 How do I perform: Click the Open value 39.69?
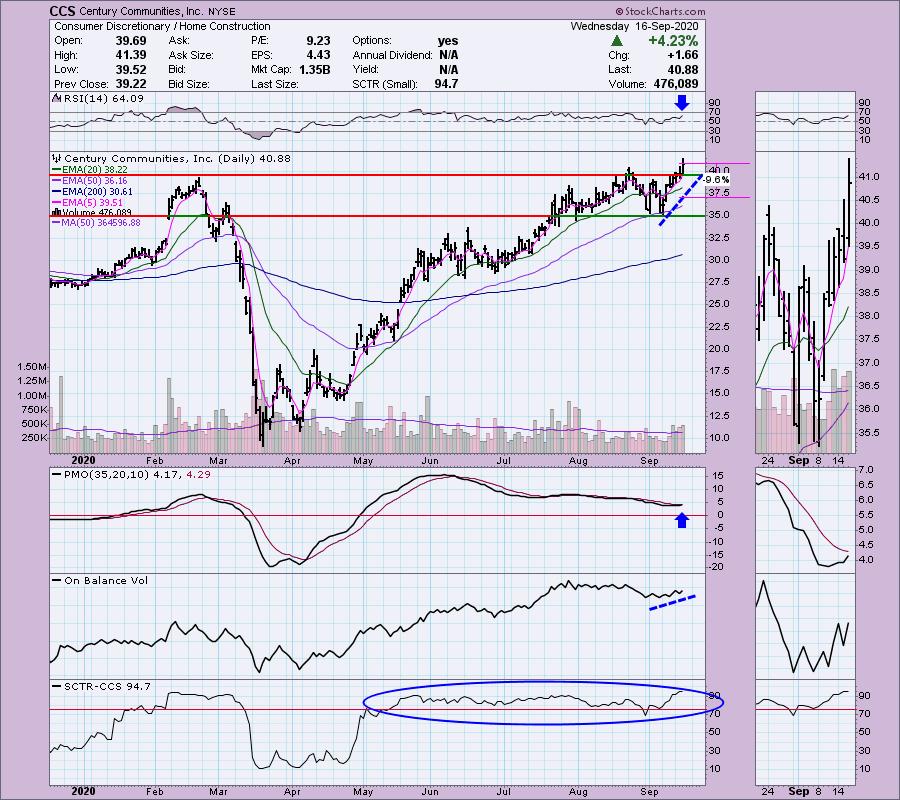tap(130, 41)
